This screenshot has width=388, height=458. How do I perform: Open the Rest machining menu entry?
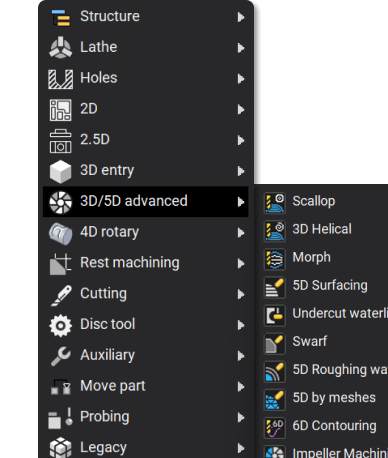(x=146, y=263)
